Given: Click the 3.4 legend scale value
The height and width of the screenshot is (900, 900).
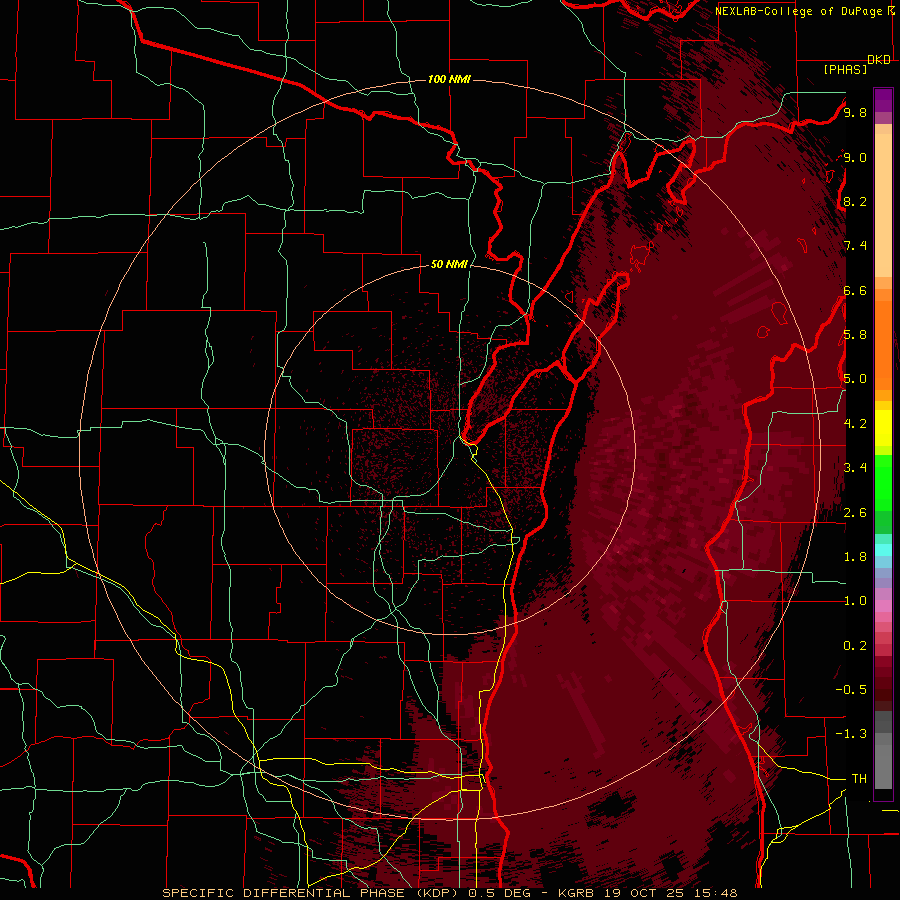Looking at the screenshot, I should [x=855, y=468].
